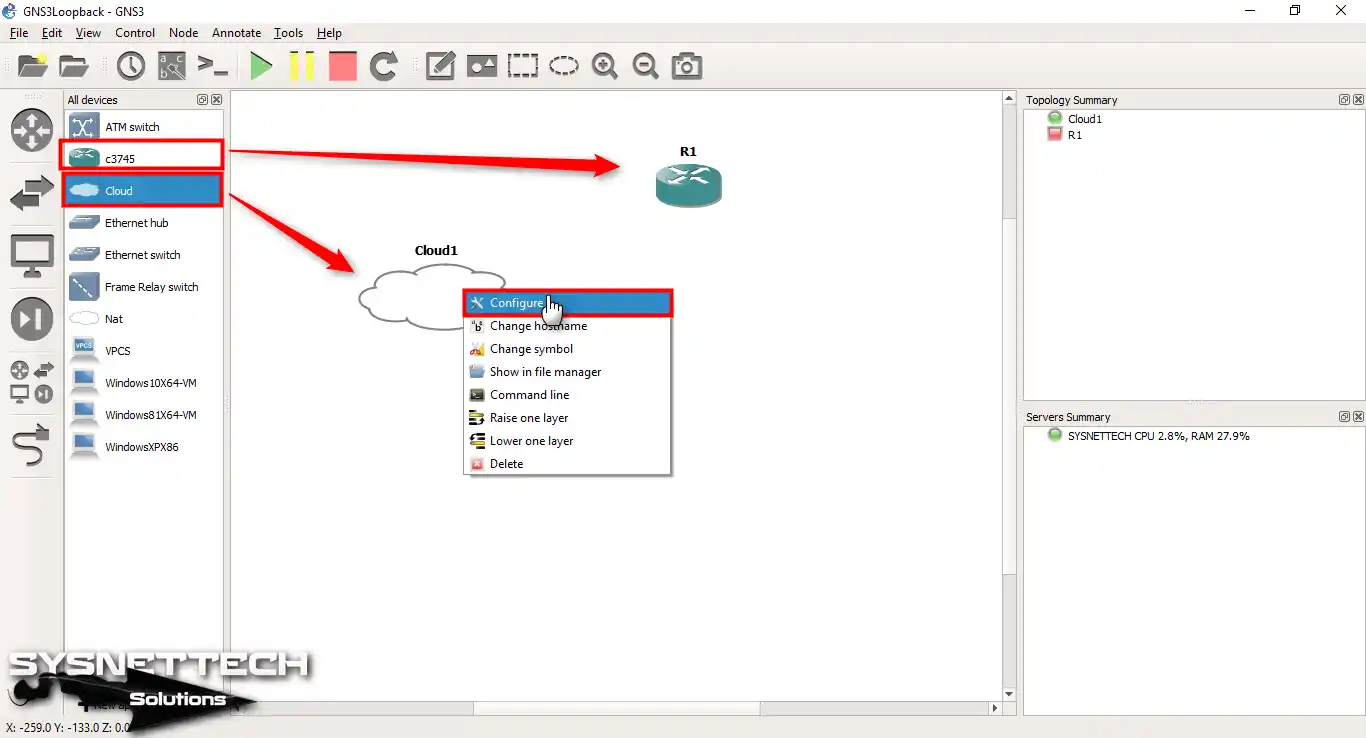Select Nat device in list

(x=143, y=318)
